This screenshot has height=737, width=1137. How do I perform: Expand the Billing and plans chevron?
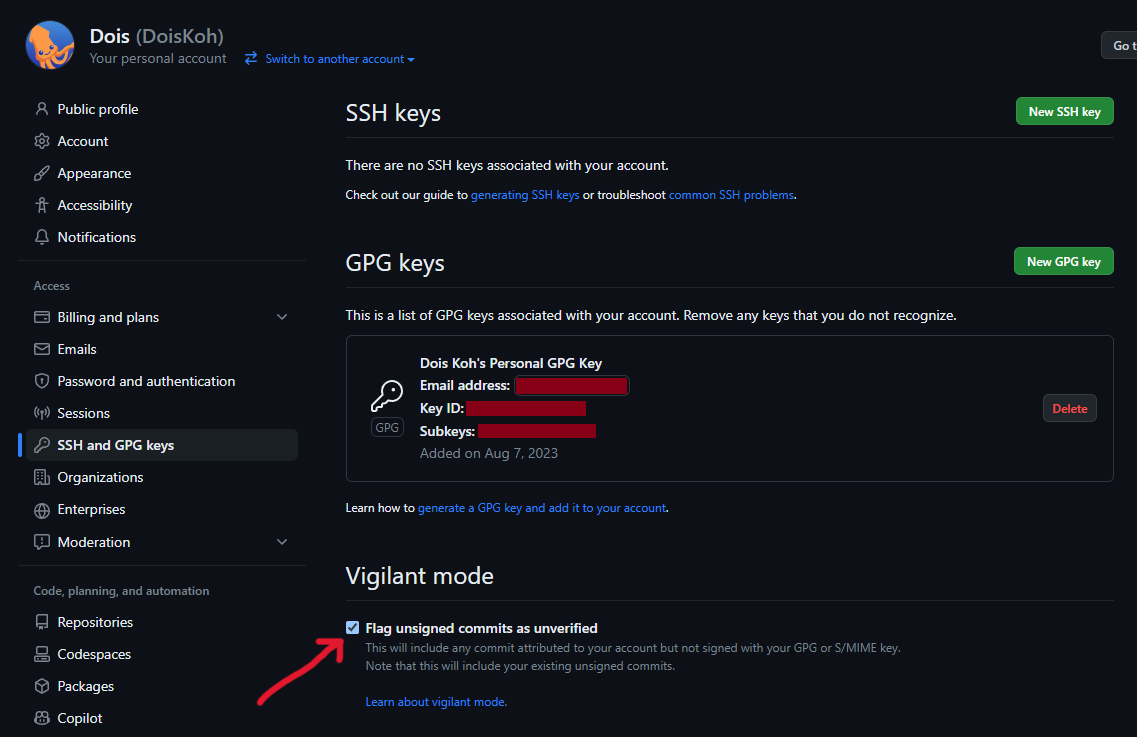pos(282,317)
